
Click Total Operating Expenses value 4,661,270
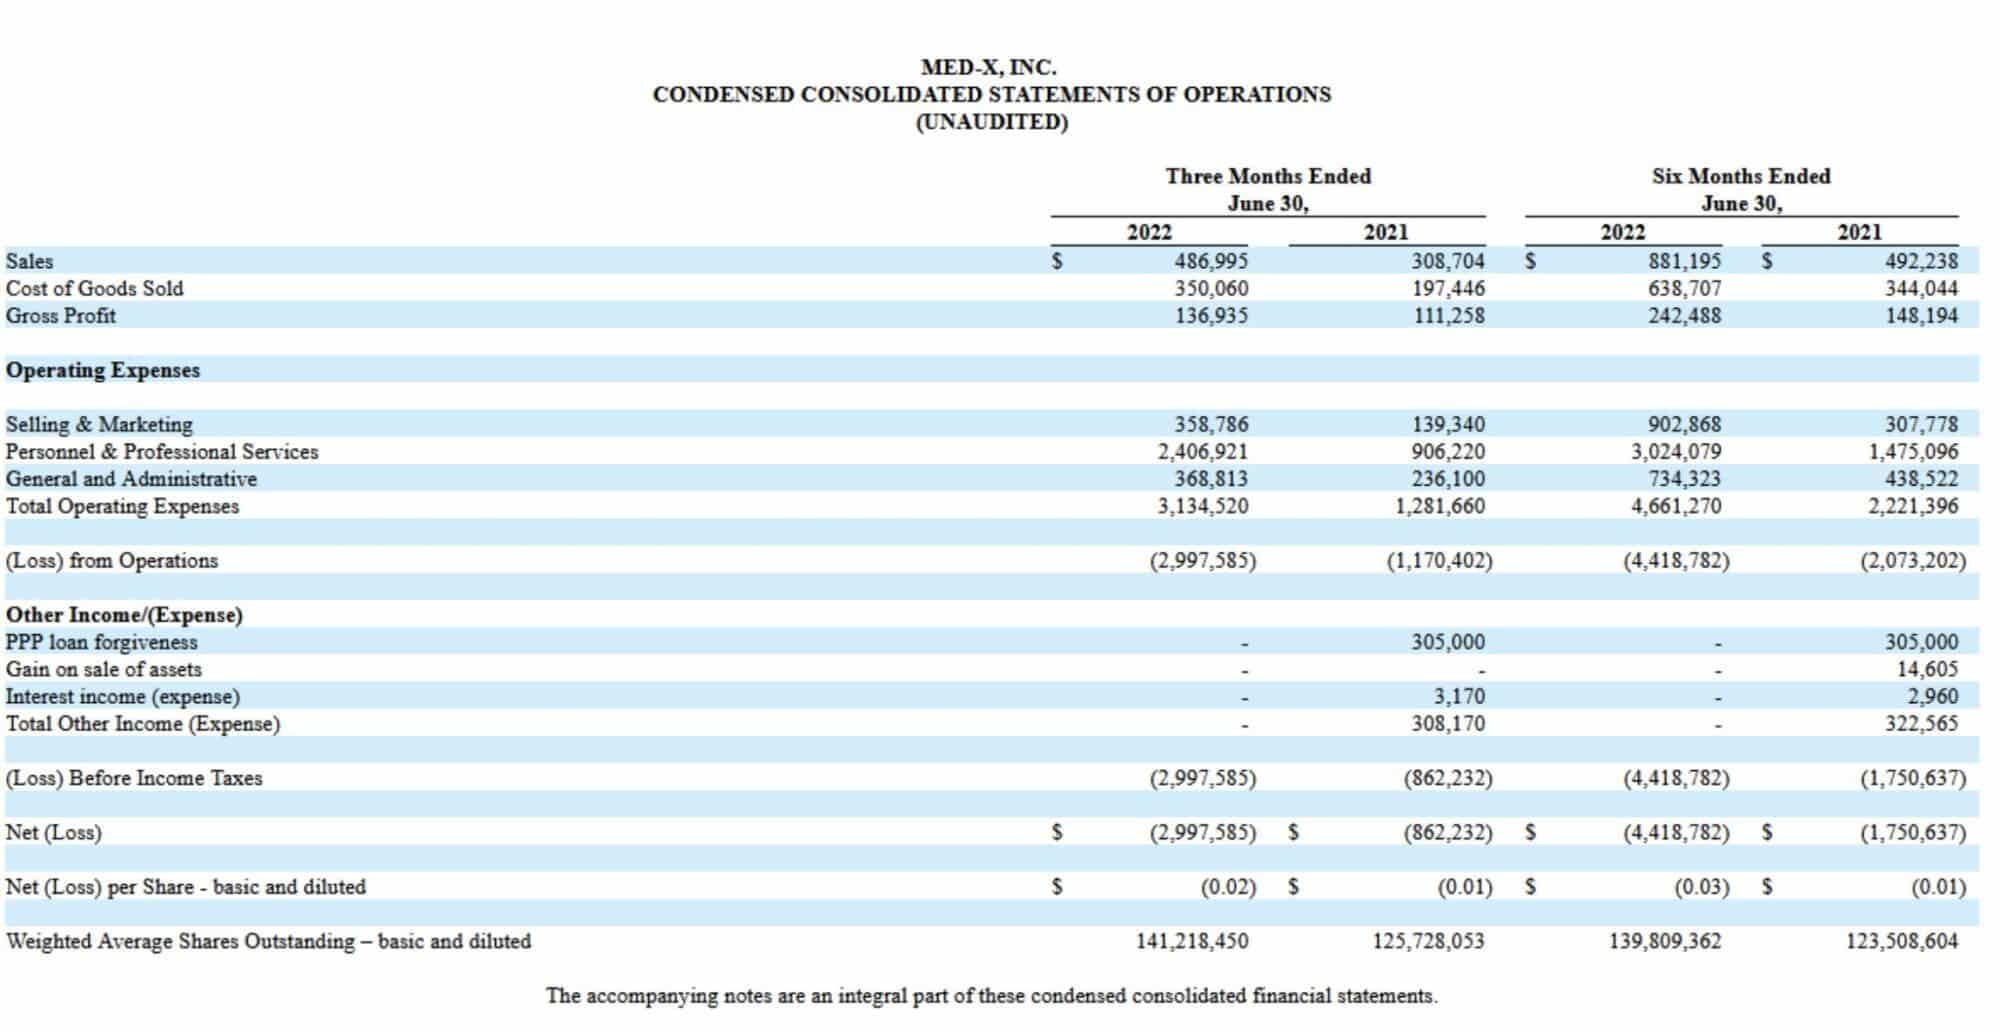click(x=1677, y=506)
